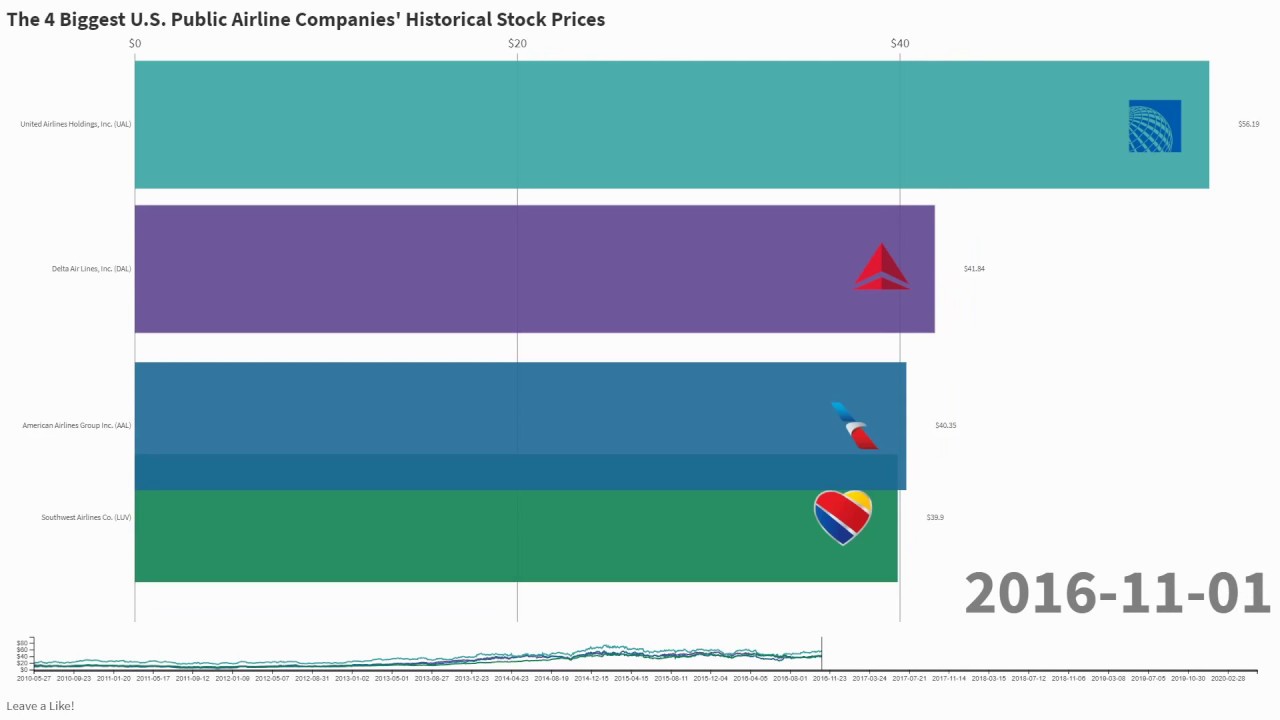
Task: Click the Southwest Airlines Co. (LUV) label
Action: (86, 517)
